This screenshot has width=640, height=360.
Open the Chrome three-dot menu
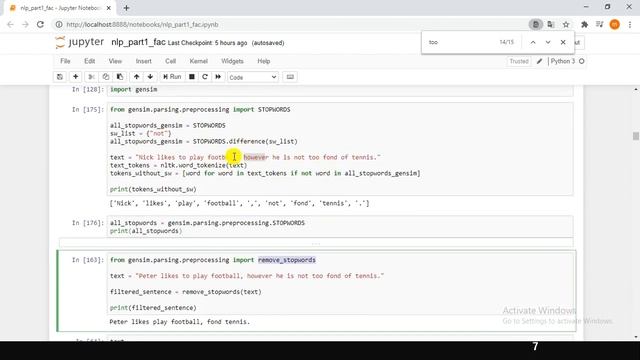tap(630, 24)
